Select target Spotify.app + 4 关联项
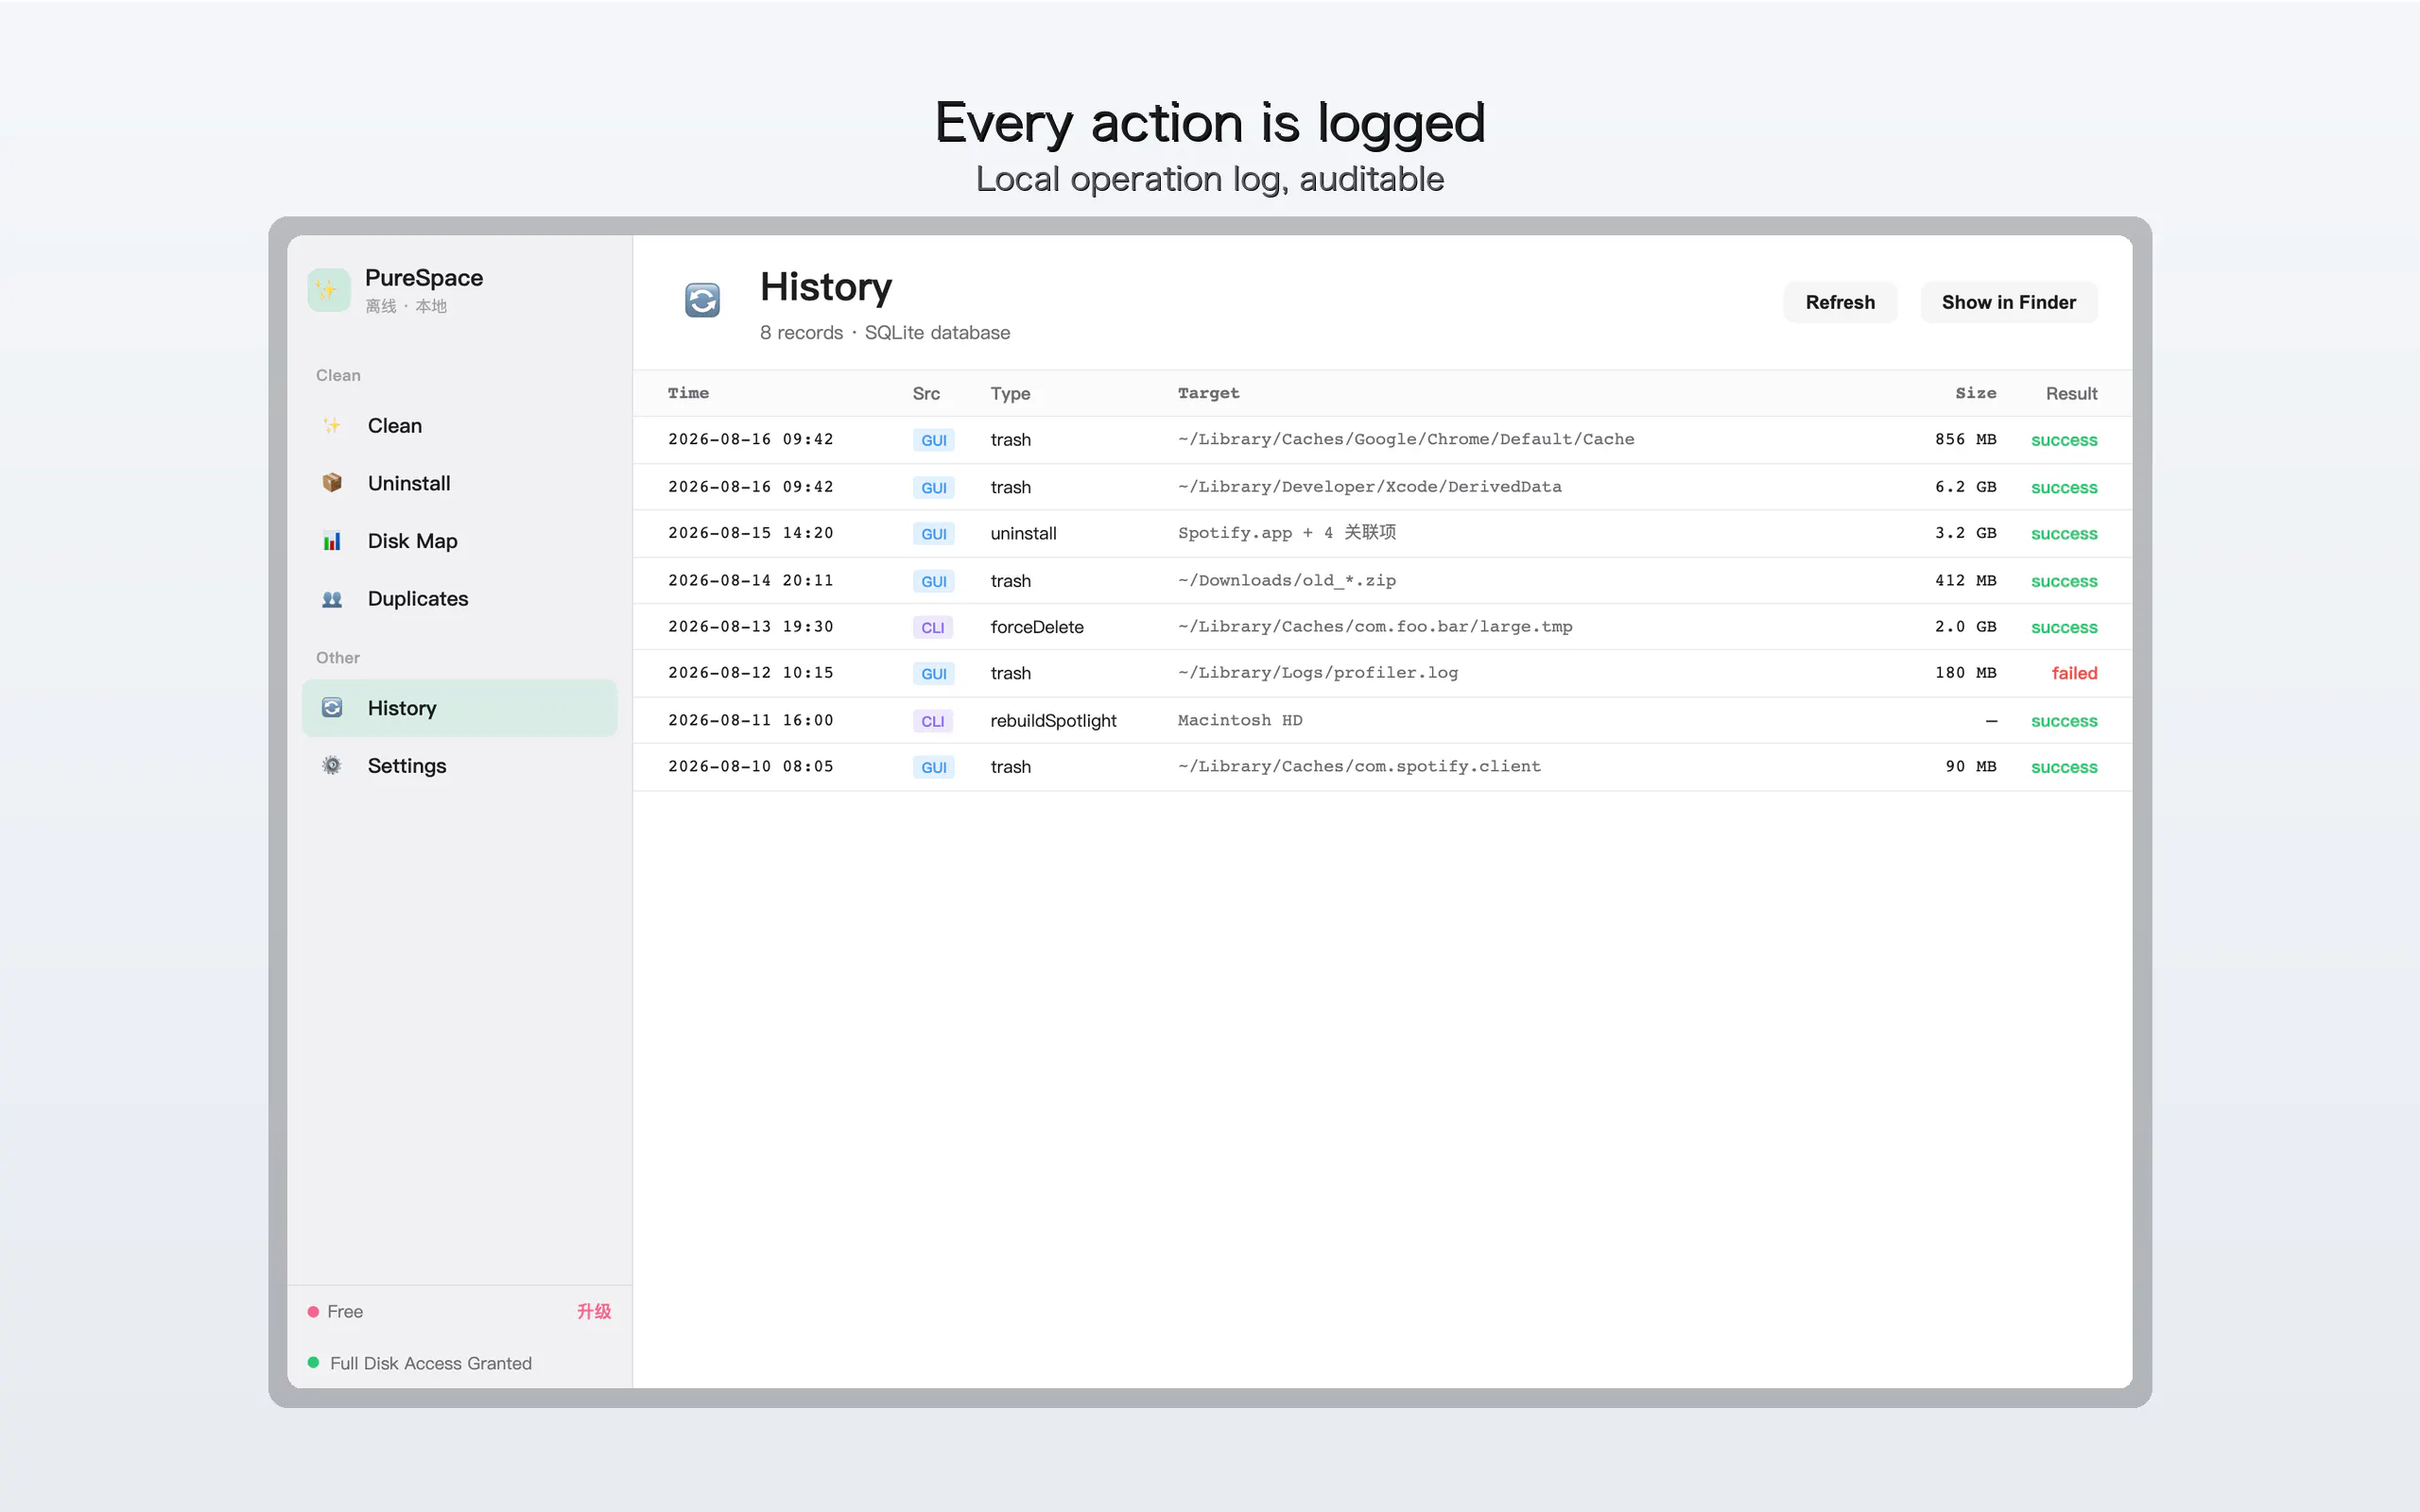The height and width of the screenshot is (1512, 2420). [1287, 533]
